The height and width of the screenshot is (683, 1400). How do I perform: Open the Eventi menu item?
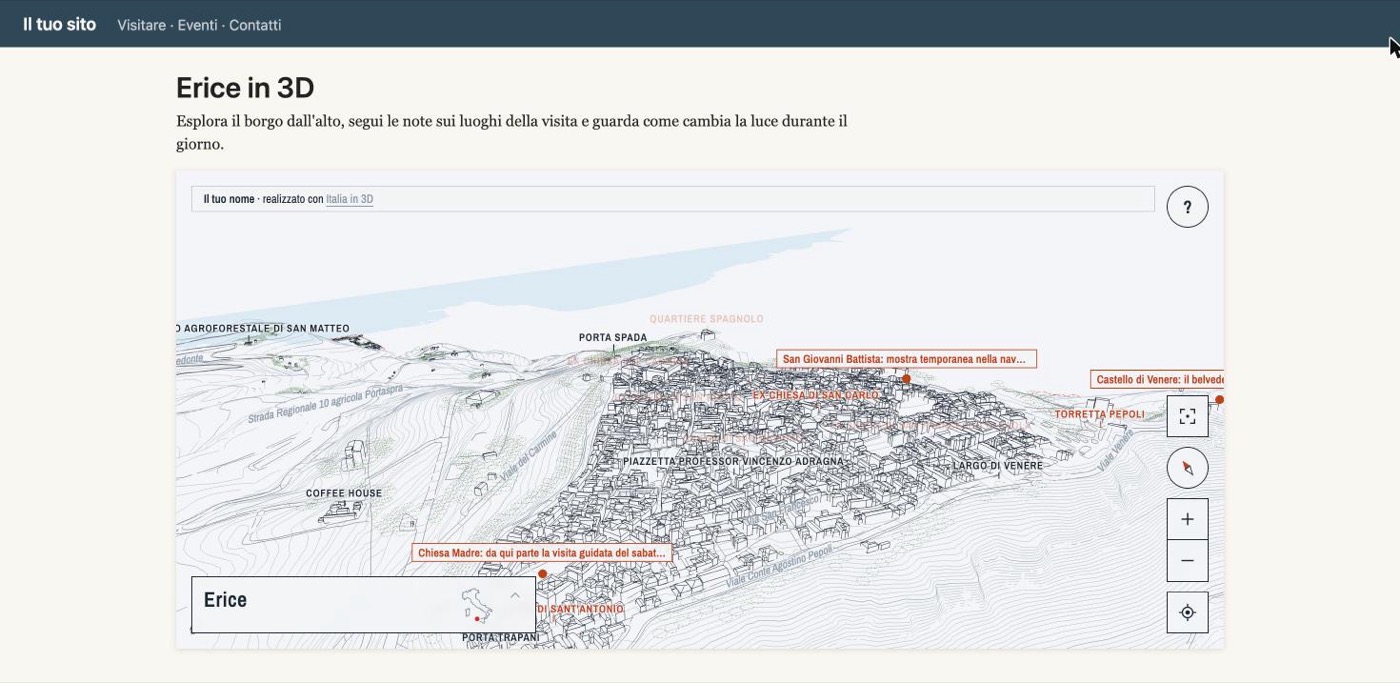click(197, 25)
